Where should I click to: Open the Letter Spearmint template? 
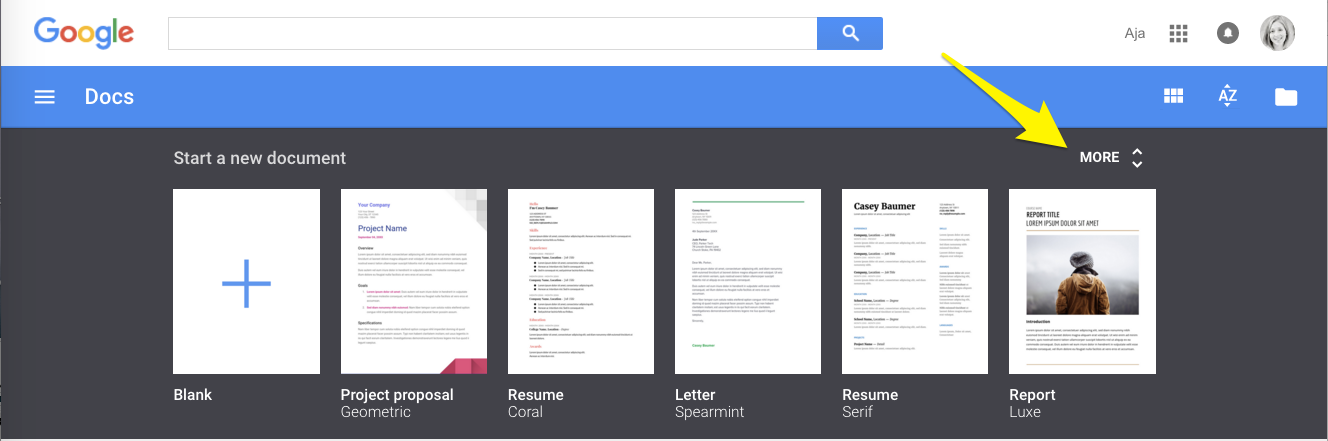pyautogui.click(x=748, y=281)
